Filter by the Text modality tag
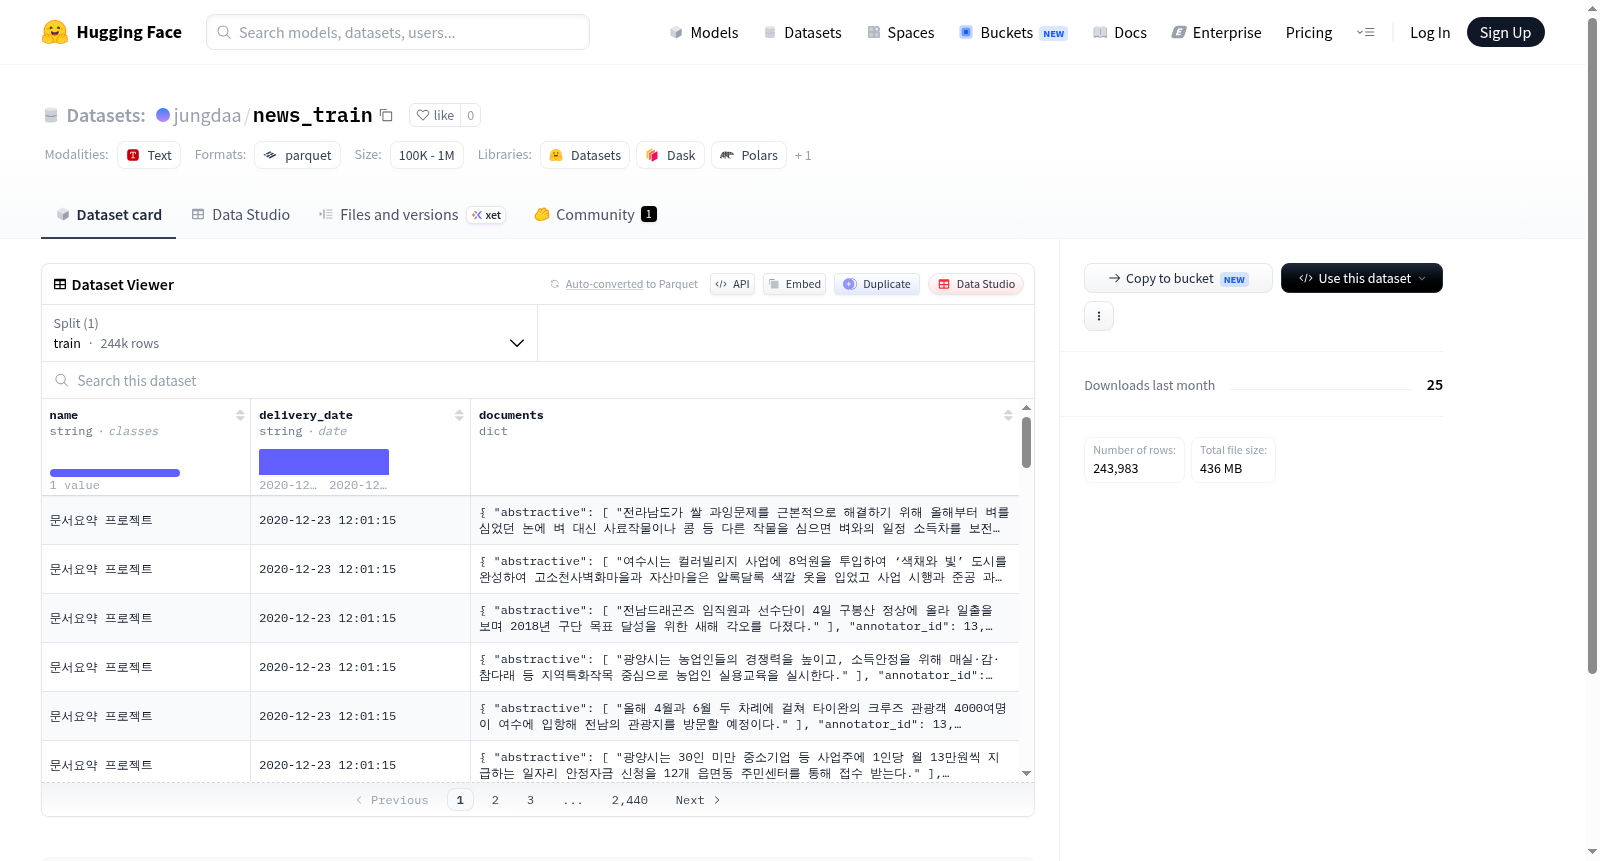Viewport: 1600px width, 861px height. click(x=149, y=155)
